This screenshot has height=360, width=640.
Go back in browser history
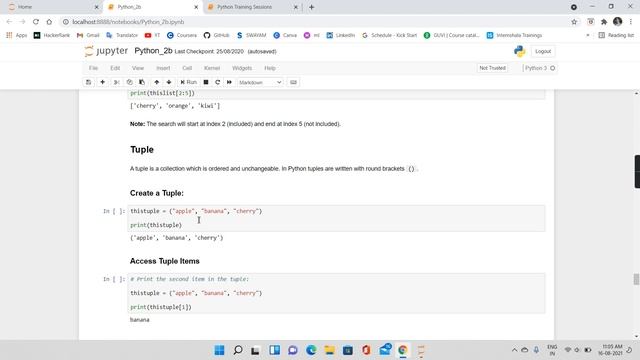(9, 22)
